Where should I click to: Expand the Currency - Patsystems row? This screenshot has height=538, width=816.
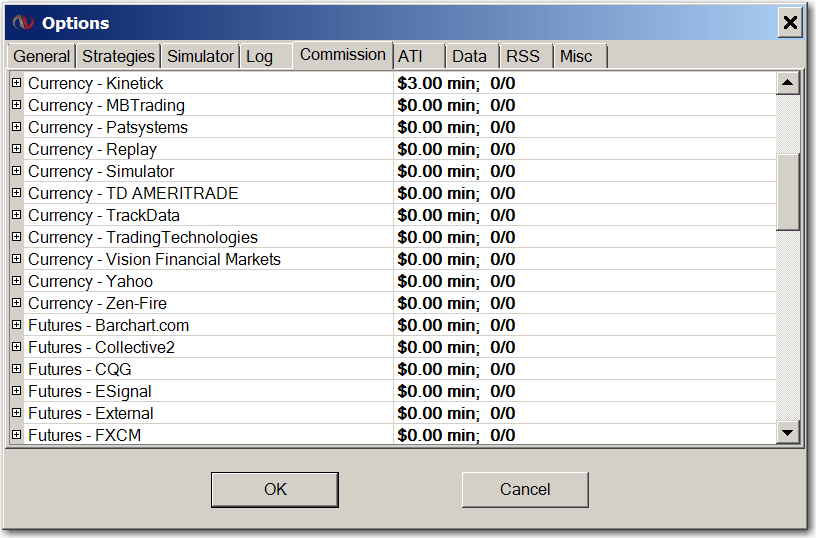coord(17,126)
